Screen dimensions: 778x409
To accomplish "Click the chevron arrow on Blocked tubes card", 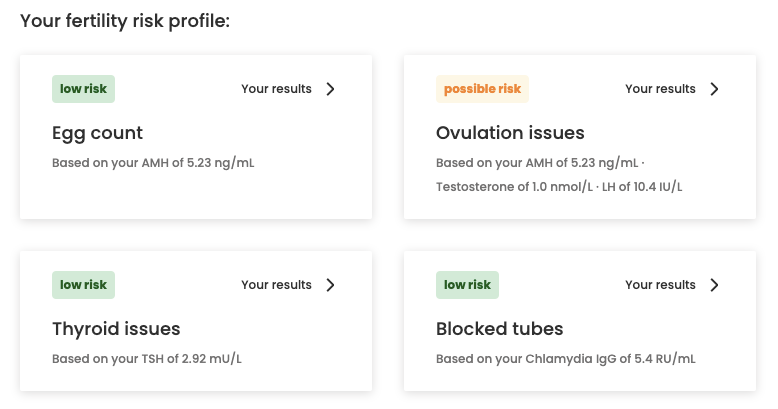I will point(714,285).
